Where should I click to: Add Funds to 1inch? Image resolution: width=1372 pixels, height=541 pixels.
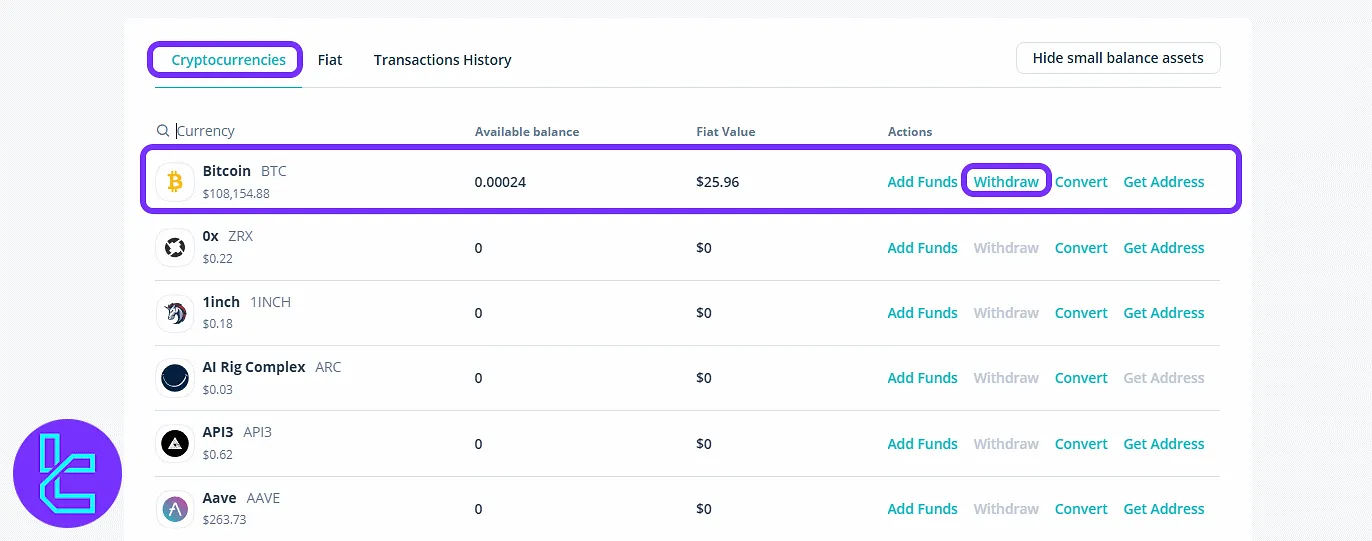pyautogui.click(x=922, y=313)
